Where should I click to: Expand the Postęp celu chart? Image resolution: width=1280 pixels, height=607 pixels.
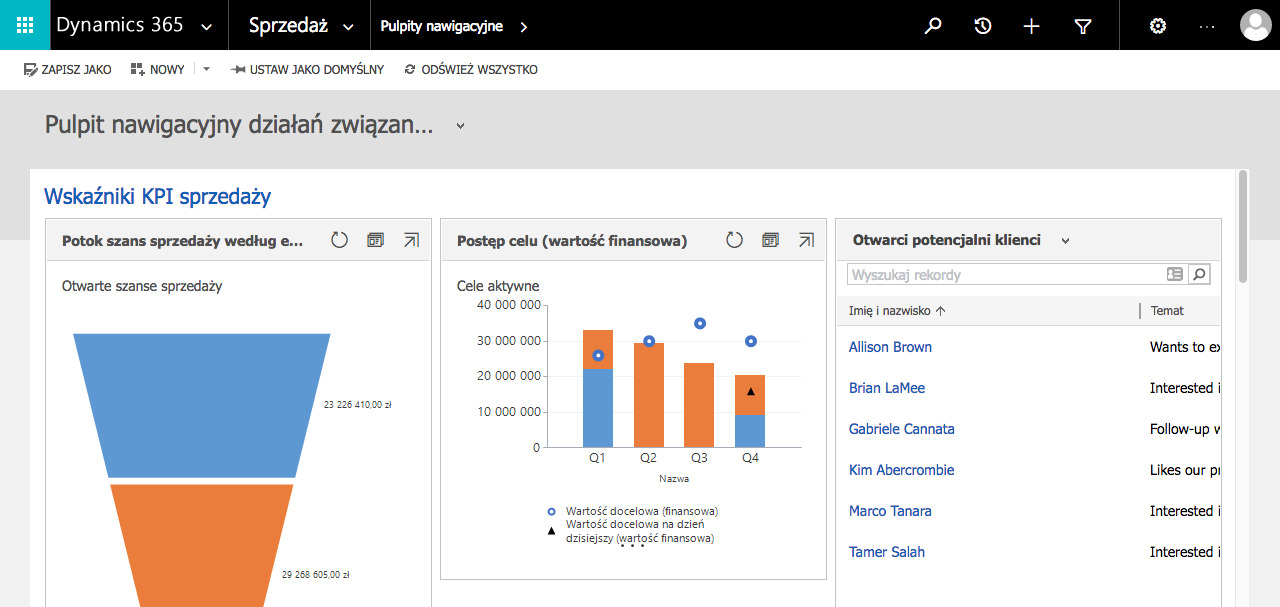coord(806,240)
